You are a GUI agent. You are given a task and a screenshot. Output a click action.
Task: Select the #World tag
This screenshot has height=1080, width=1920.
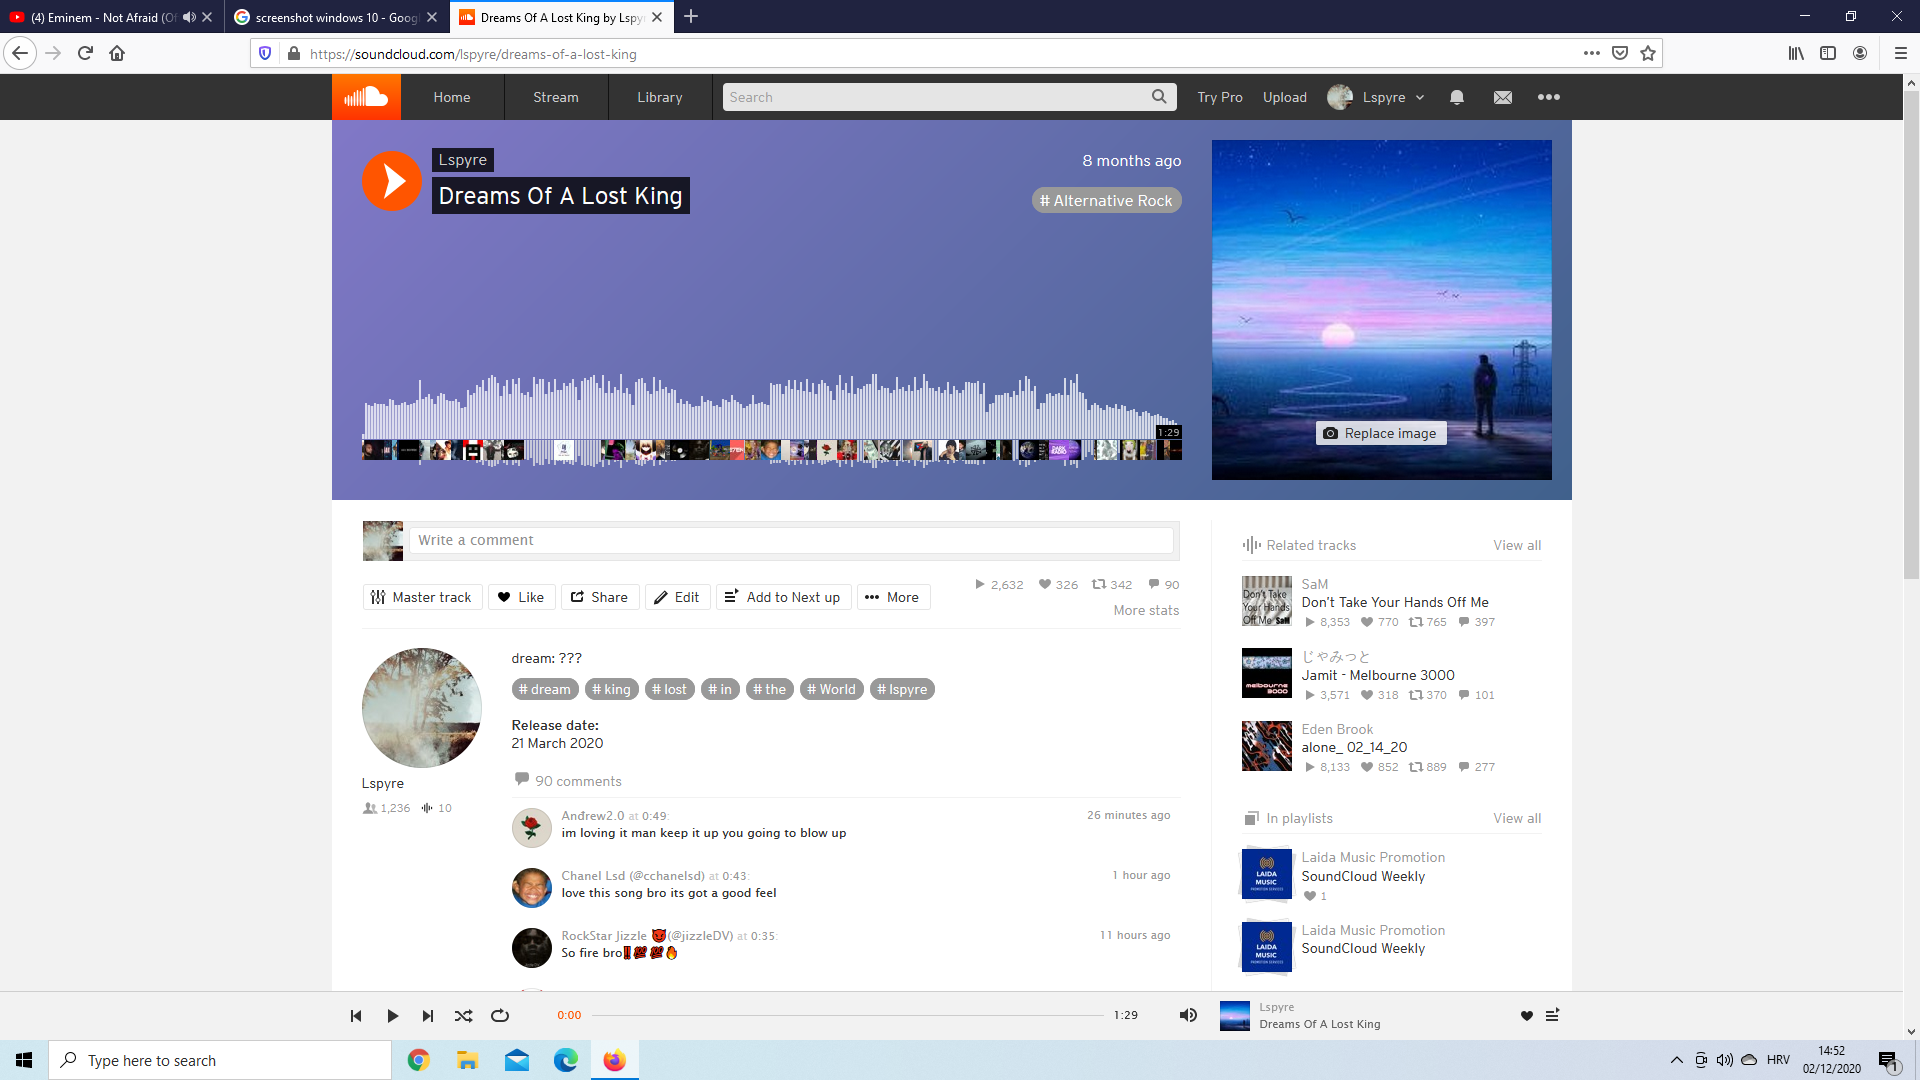point(831,689)
